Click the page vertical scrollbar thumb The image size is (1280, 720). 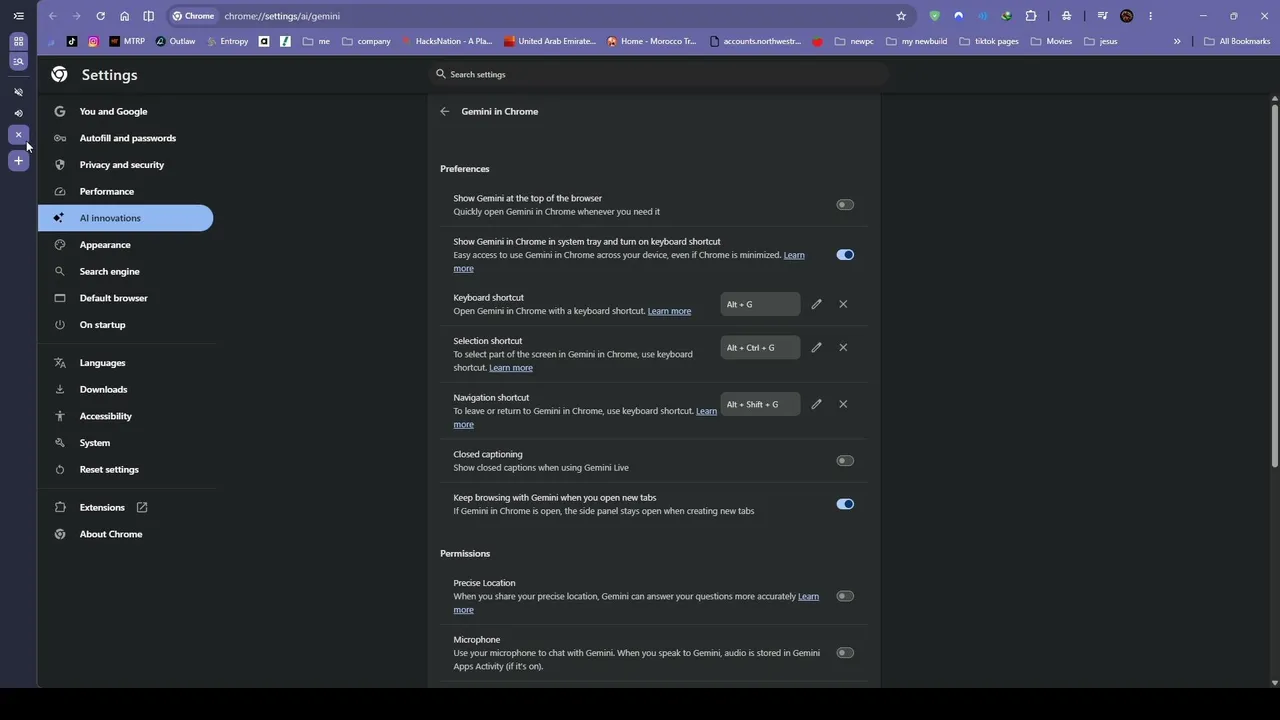click(1275, 284)
